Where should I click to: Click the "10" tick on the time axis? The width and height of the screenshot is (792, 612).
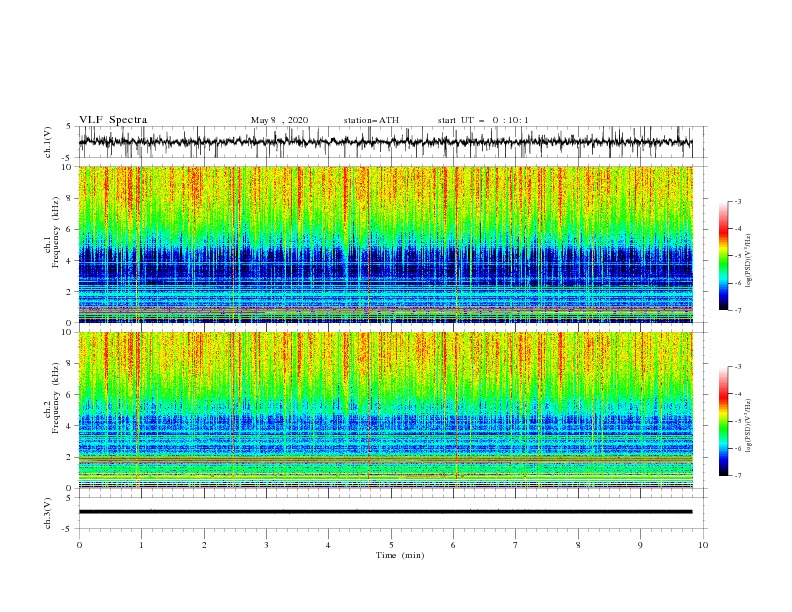tap(703, 545)
